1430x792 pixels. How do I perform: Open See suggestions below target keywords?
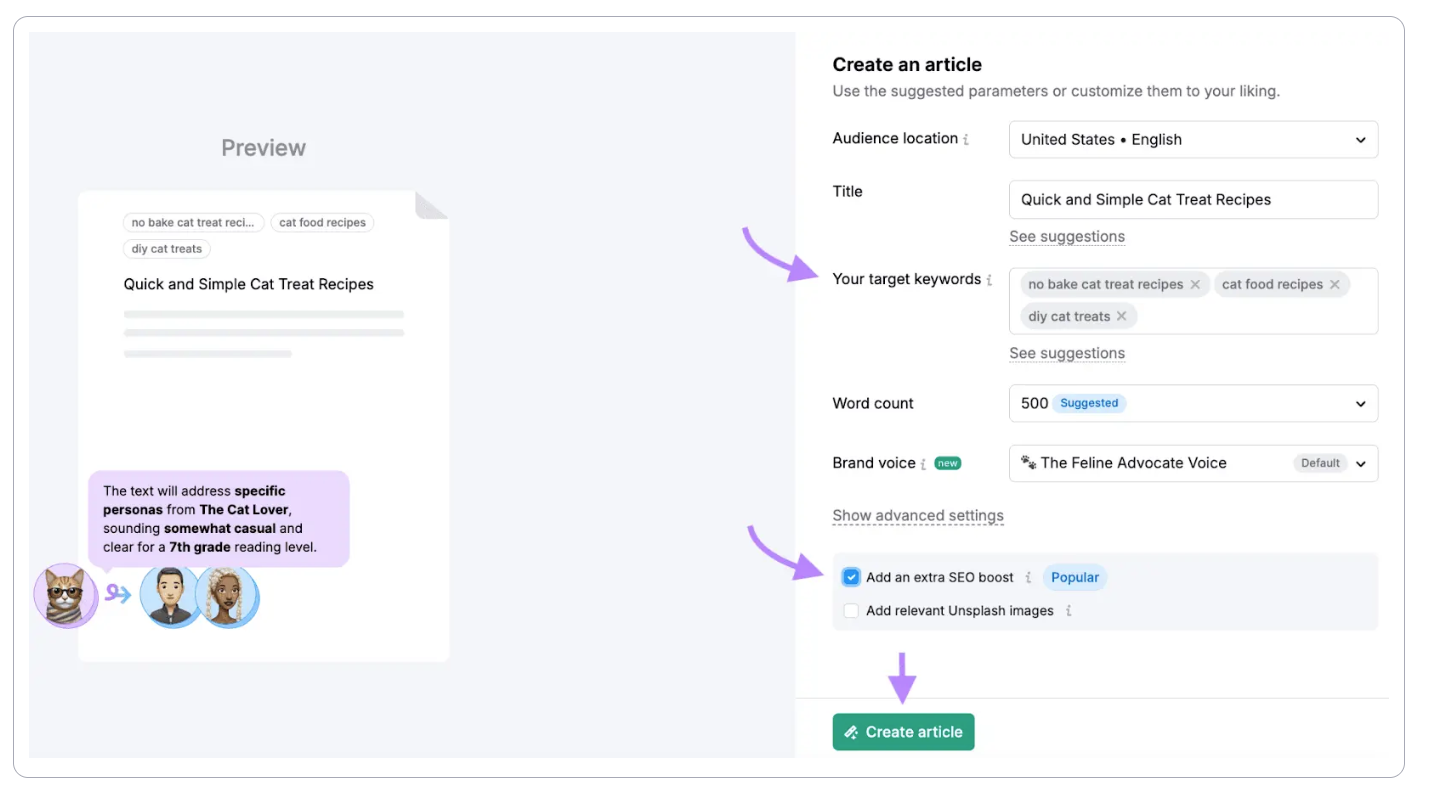[x=1067, y=353]
